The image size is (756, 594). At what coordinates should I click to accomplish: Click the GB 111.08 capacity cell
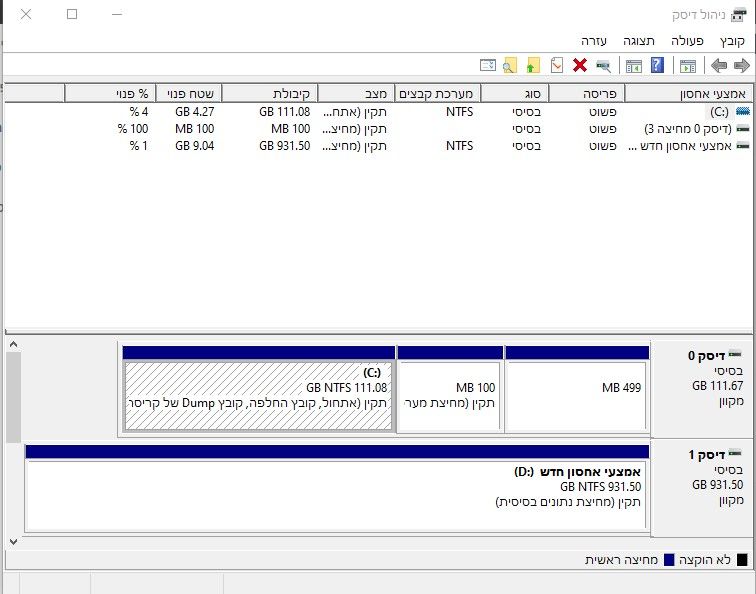(x=284, y=112)
